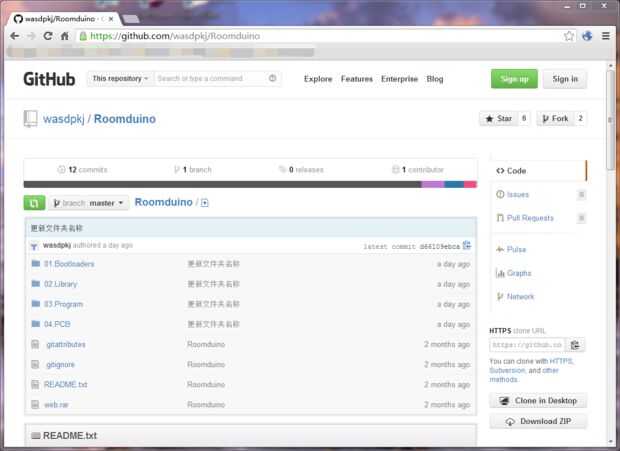The height and width of the screenshot is (451, 620).
Task: Open the browser home page icon
Action: pyautogui.click(x=64, y=36)
